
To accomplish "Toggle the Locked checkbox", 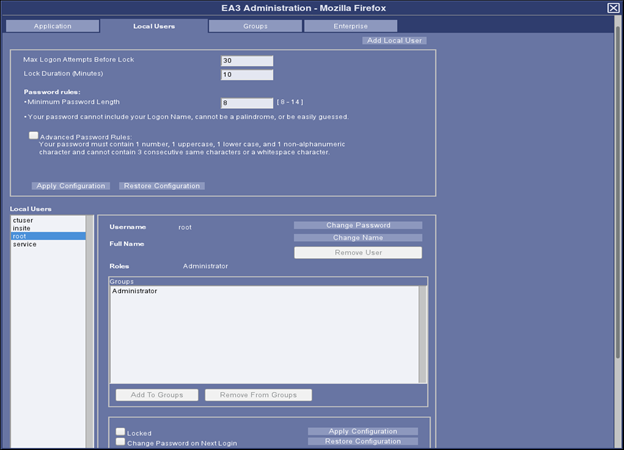I will tap(120, 432).
